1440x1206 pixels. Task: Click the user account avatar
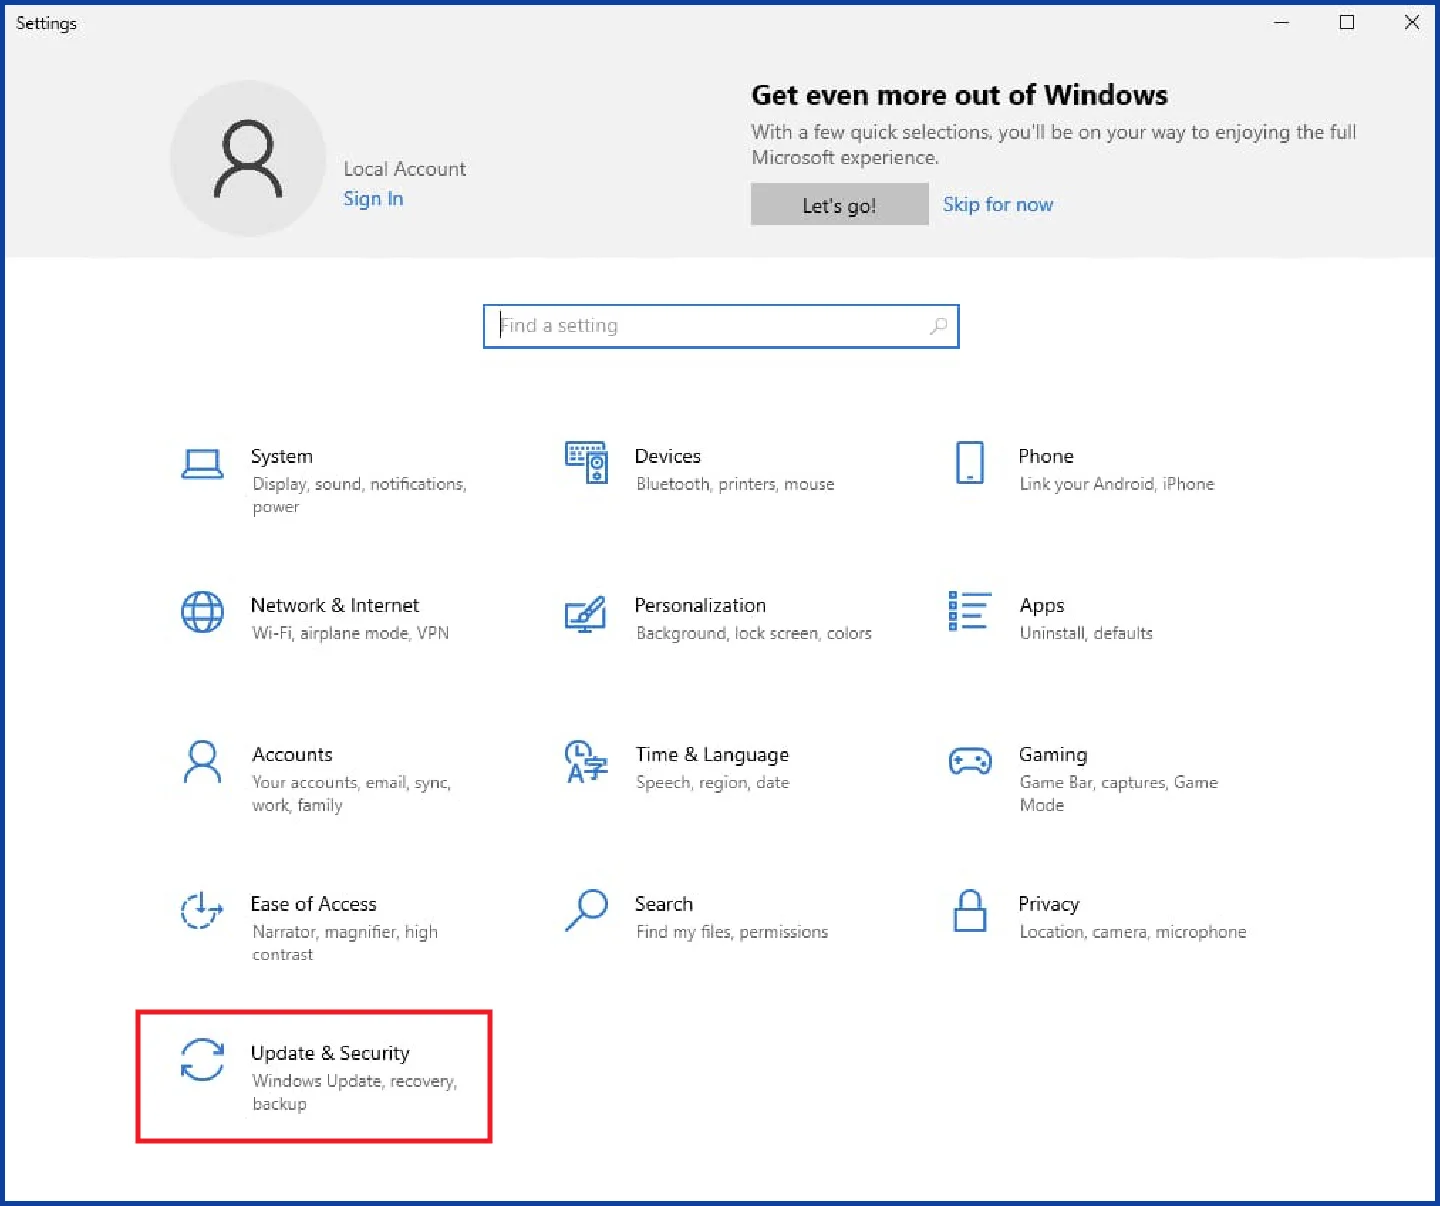click(x=248, y=159)
